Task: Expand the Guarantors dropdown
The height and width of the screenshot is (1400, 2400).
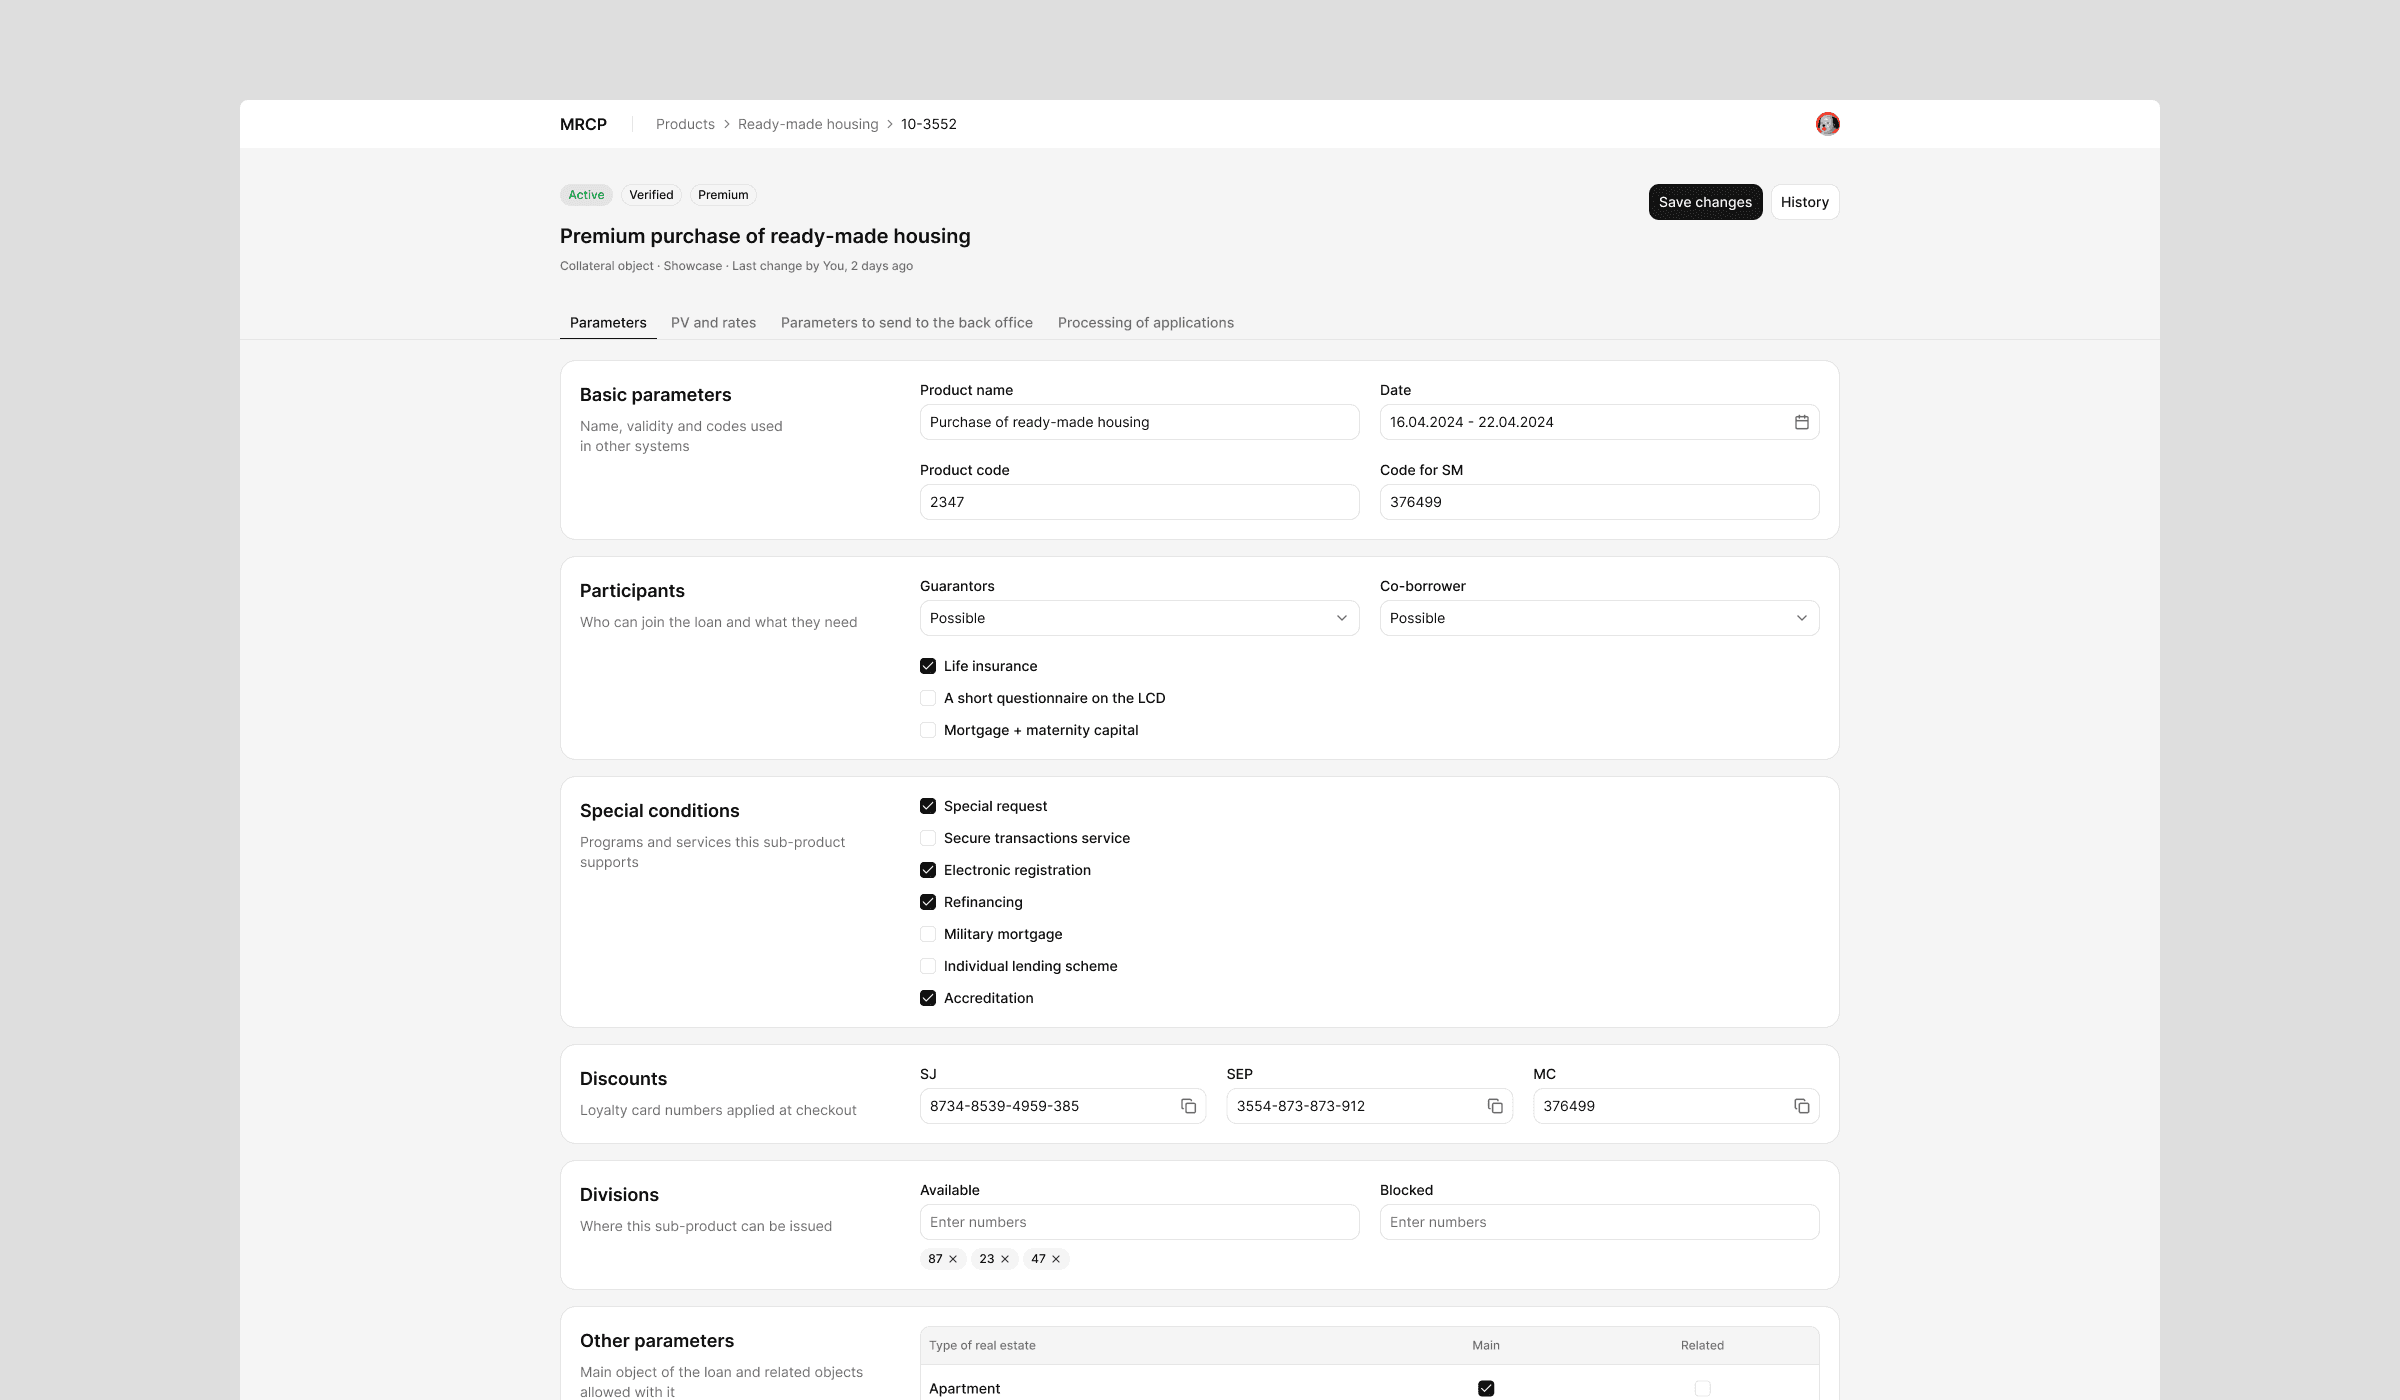Action: click(1139, 618)
